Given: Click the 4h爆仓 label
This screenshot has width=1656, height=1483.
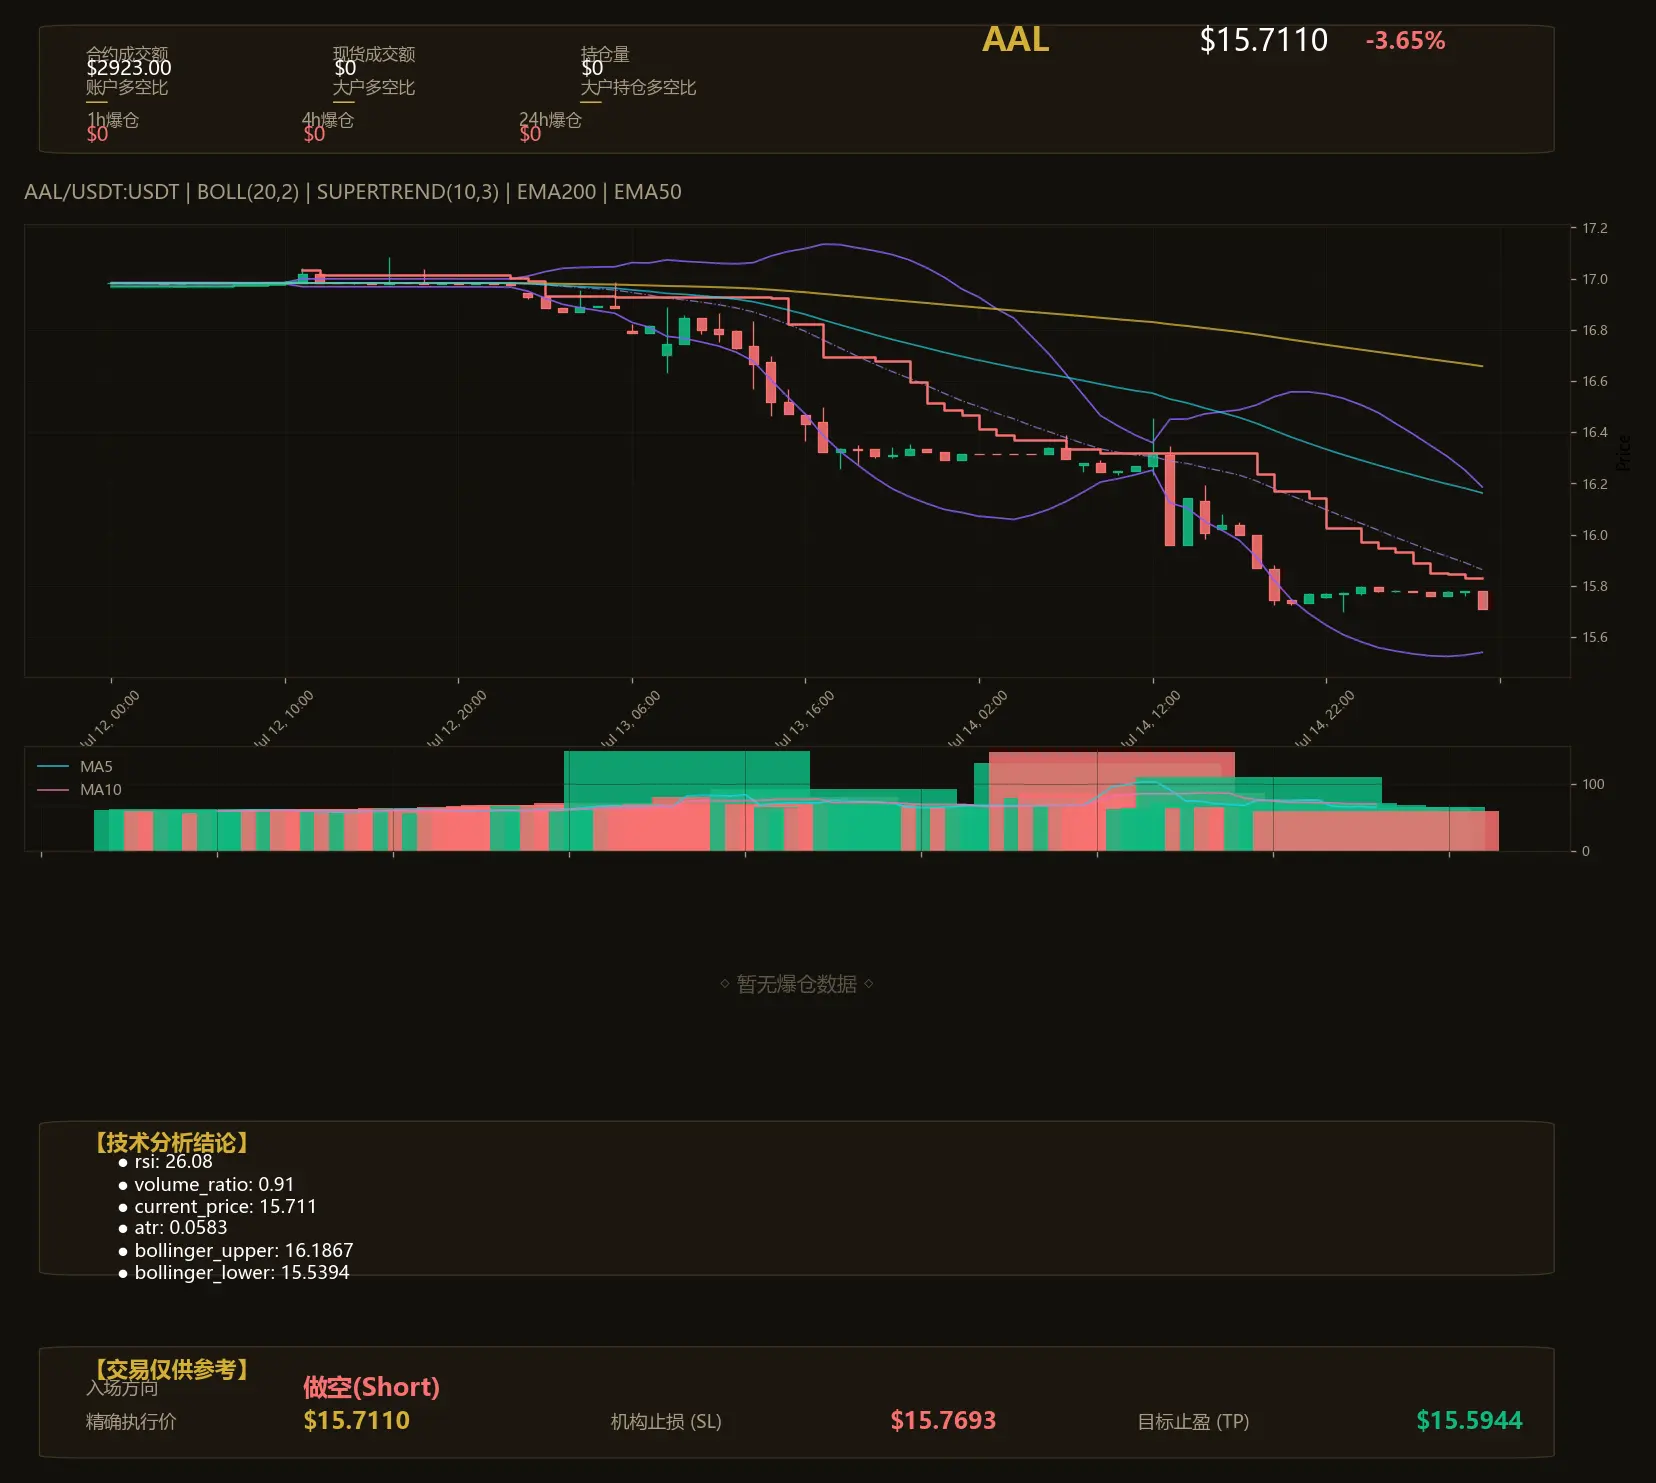Looking at the screenshot, I should coord(328,120).
